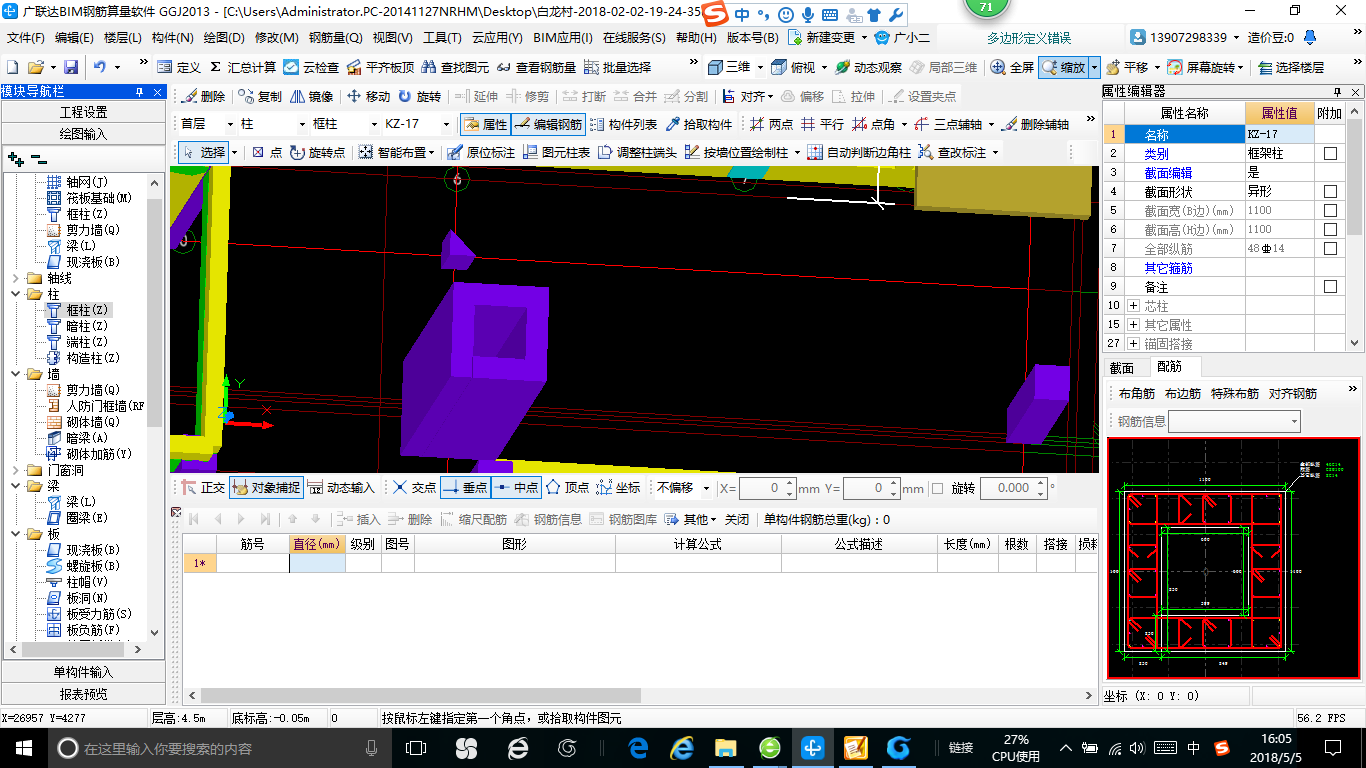Expand the 其它属性 property group
Screen dimensions: 1366x768
pos(1133,325)
